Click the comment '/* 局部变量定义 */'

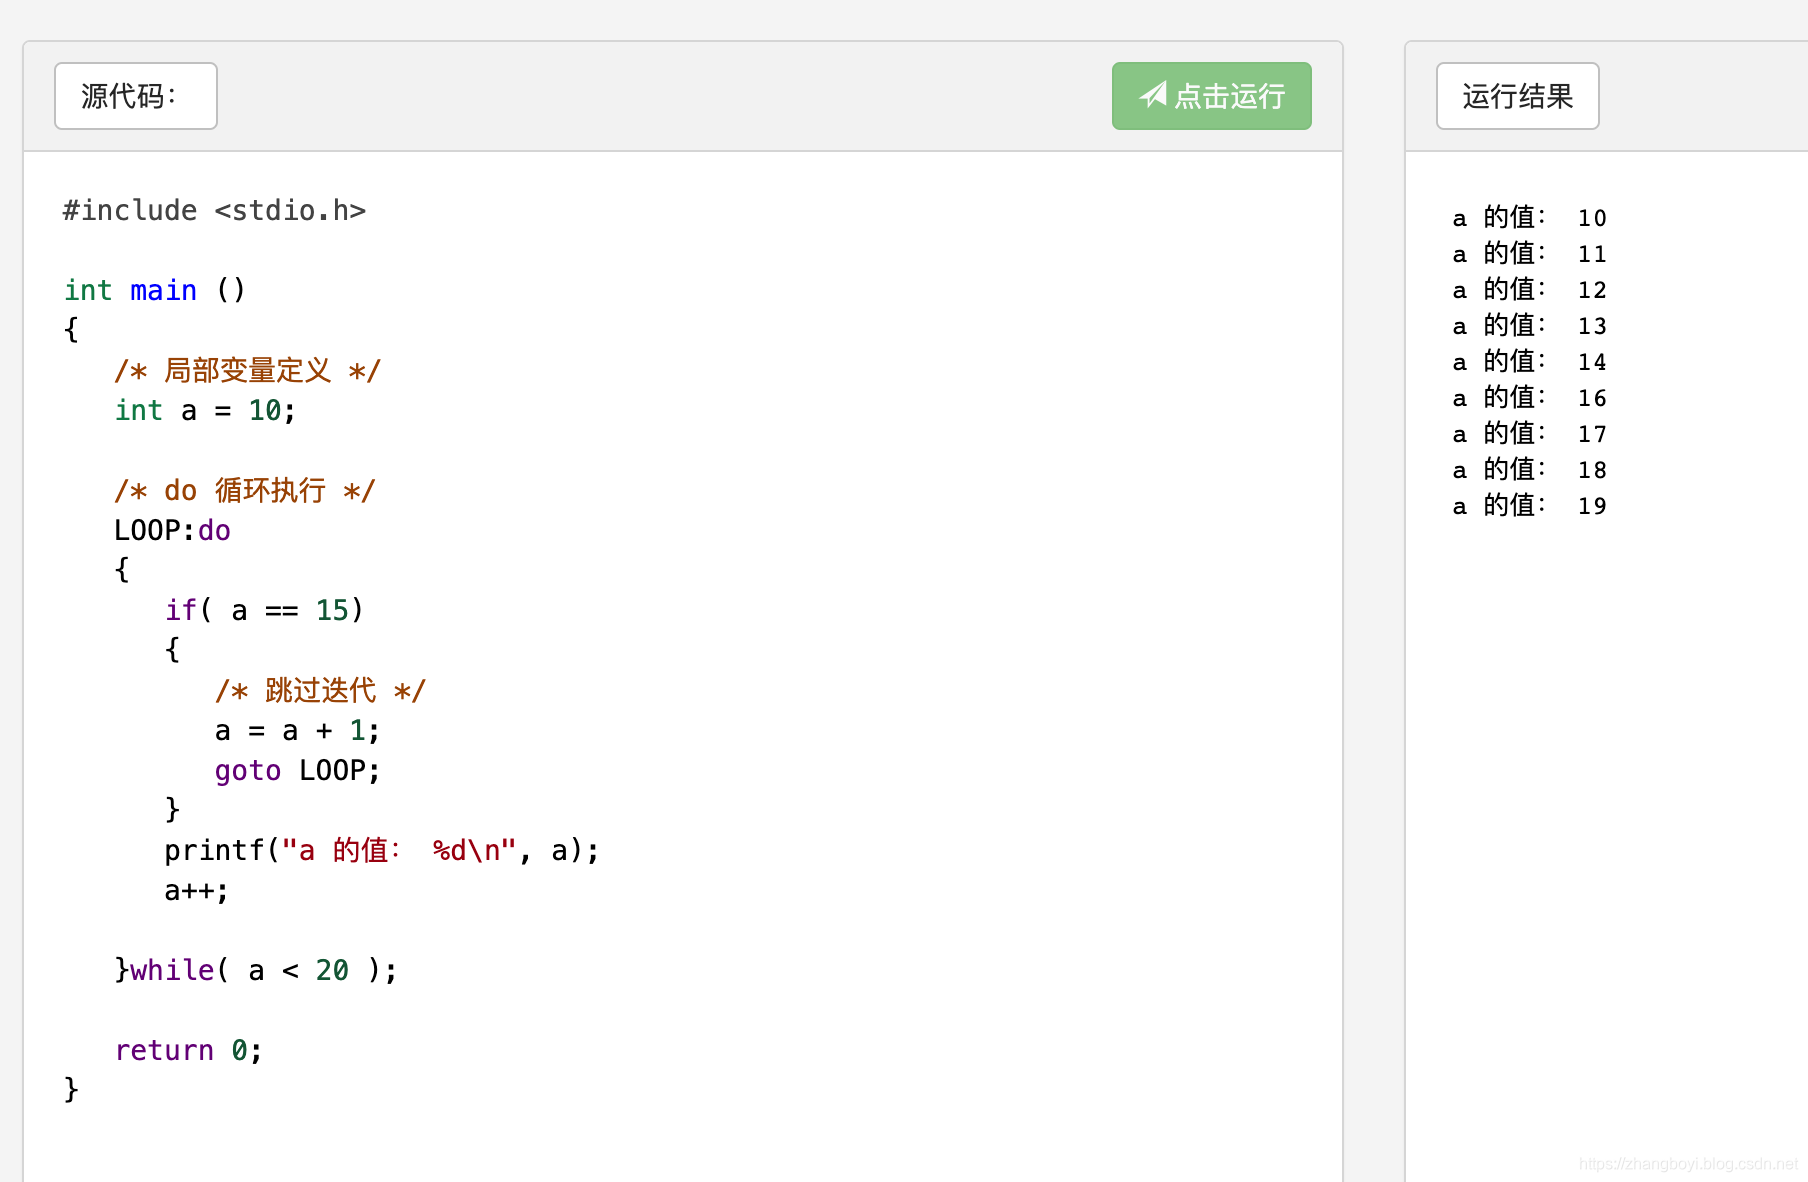point(247,370)
